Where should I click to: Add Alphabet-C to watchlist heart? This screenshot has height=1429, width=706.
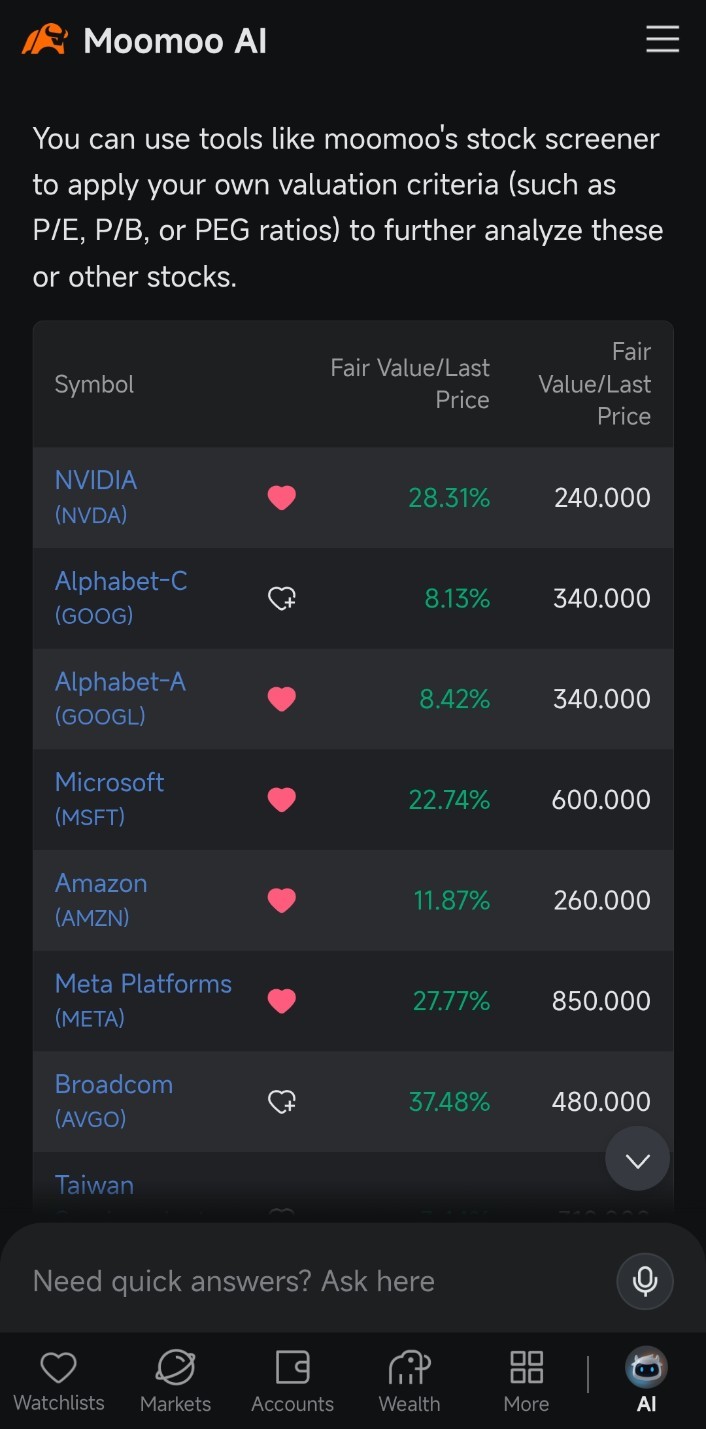[x=282, y=599]
